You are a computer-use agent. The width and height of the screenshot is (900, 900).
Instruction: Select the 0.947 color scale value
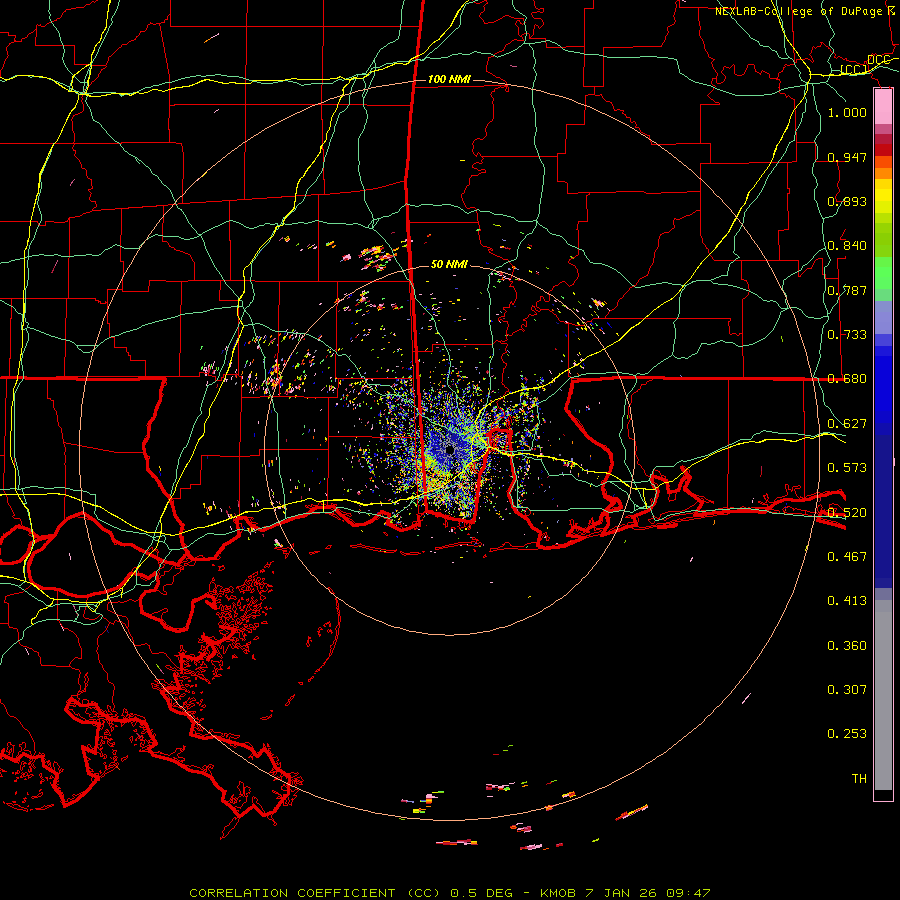tap(847, 157)
